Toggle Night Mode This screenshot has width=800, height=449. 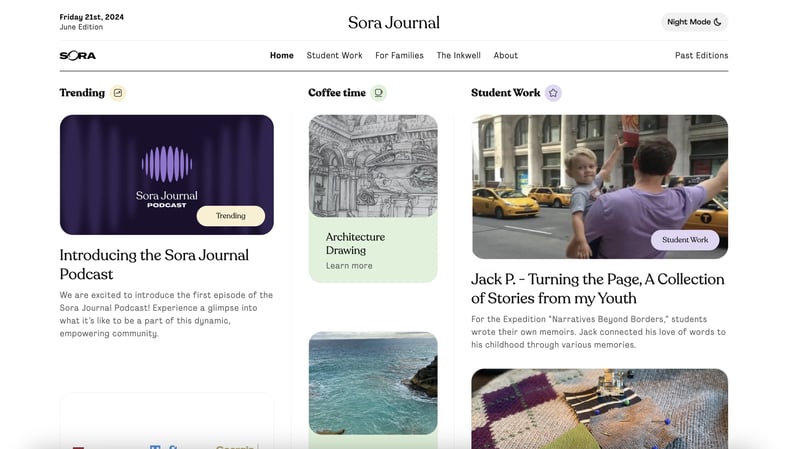tap(694, 22)
